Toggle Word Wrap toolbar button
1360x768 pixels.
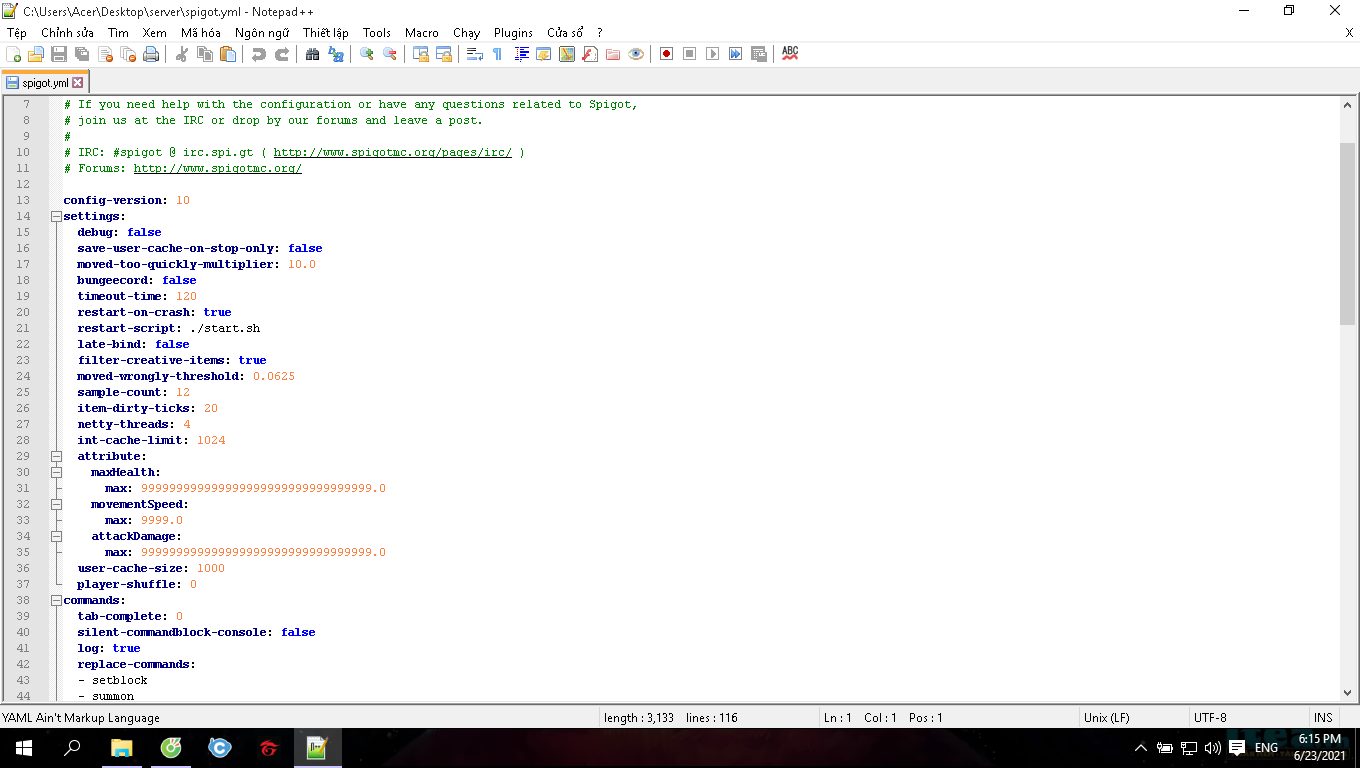(475, 54)
